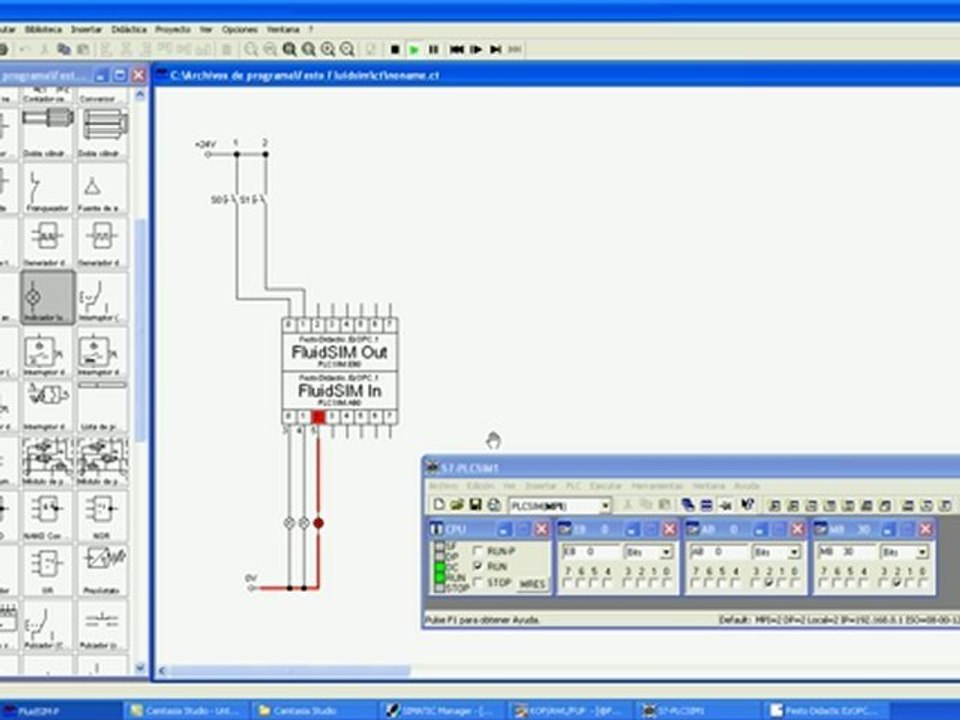Open the Proyecto menu
The image size is (960, 720).
(173, 29)
